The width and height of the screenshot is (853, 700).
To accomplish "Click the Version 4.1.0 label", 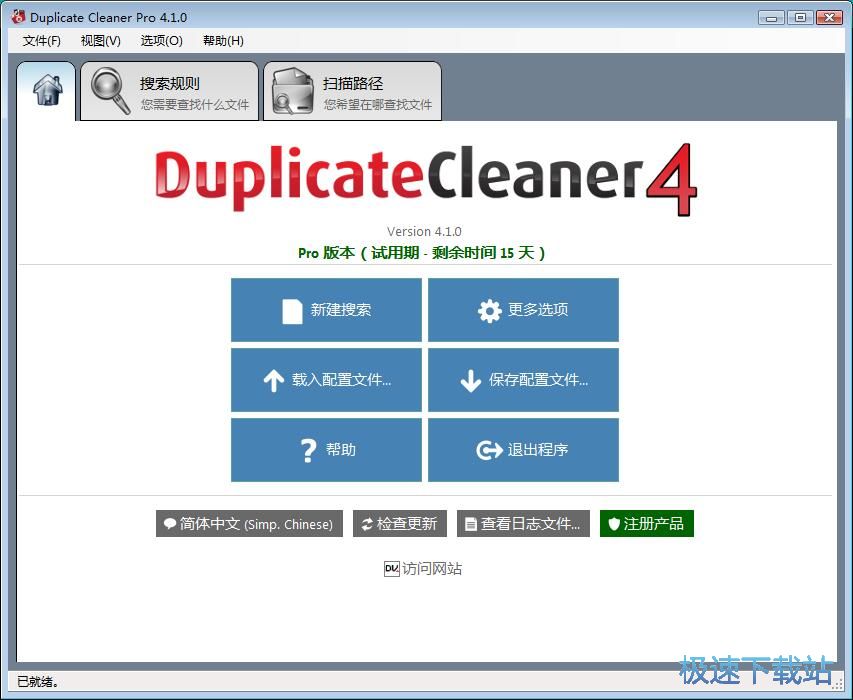I will point(424,232).
